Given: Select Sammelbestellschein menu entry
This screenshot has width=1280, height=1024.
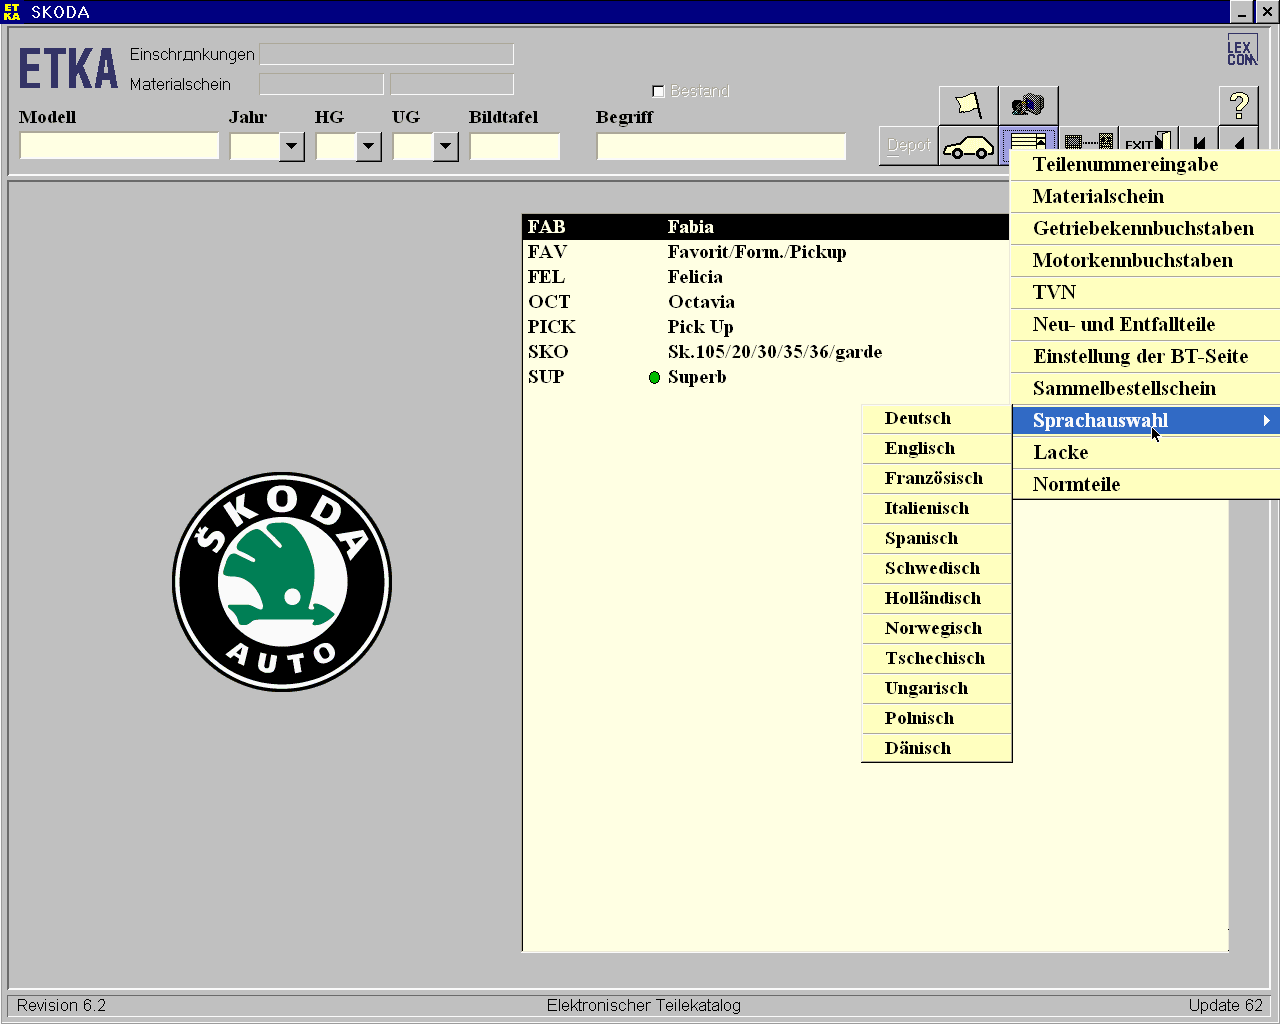Looking at the screenshot, I should (x=1147, y=388).
